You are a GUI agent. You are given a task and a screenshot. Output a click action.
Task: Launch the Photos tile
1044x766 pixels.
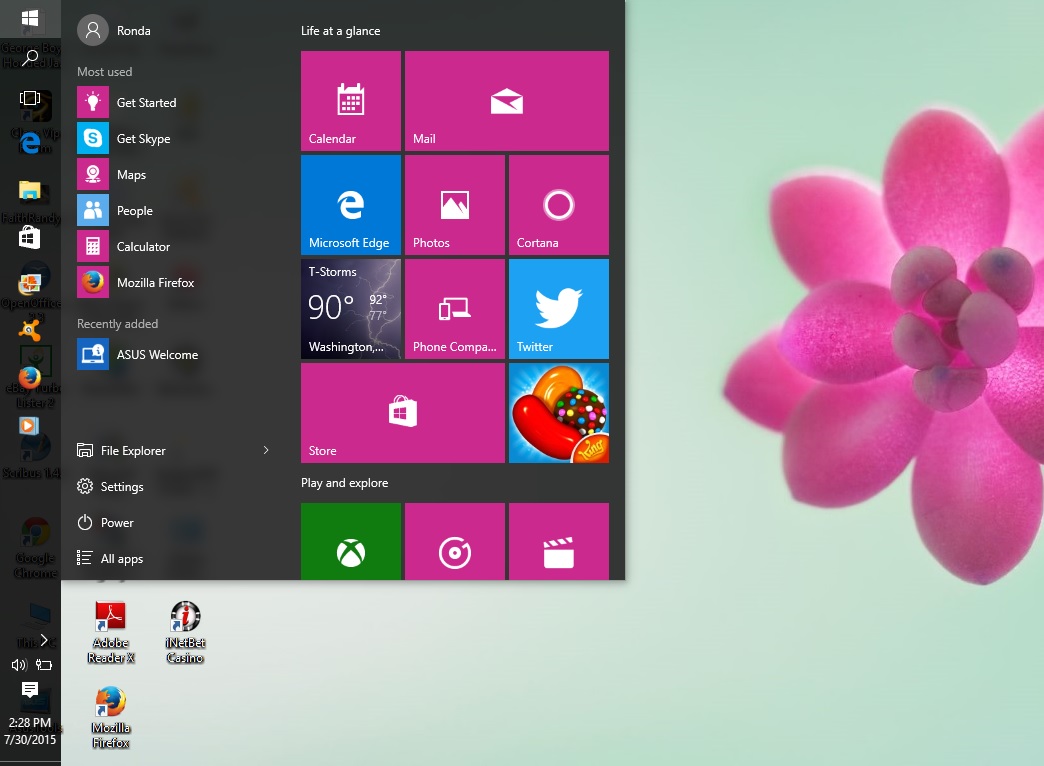pyautogui.click(x=454, y=205)
